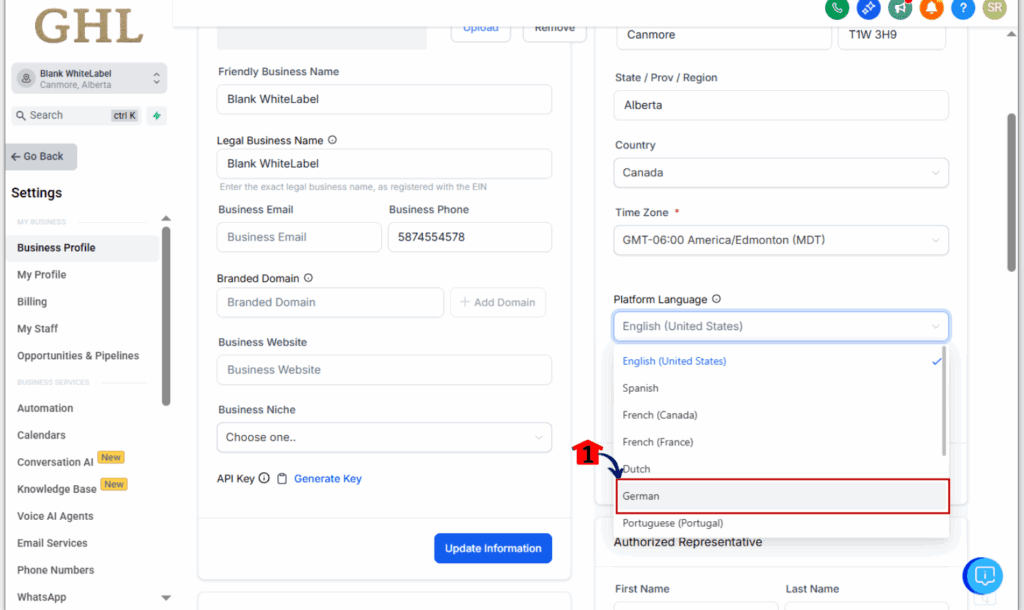Screen dimensions: 1024x610
Task: Click the Go Back button
Action: 41,157
